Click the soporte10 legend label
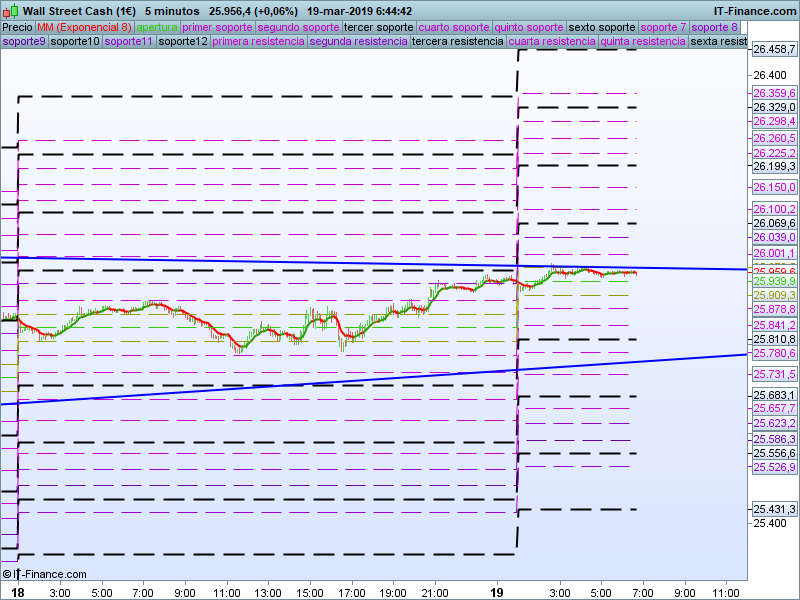 76,41
